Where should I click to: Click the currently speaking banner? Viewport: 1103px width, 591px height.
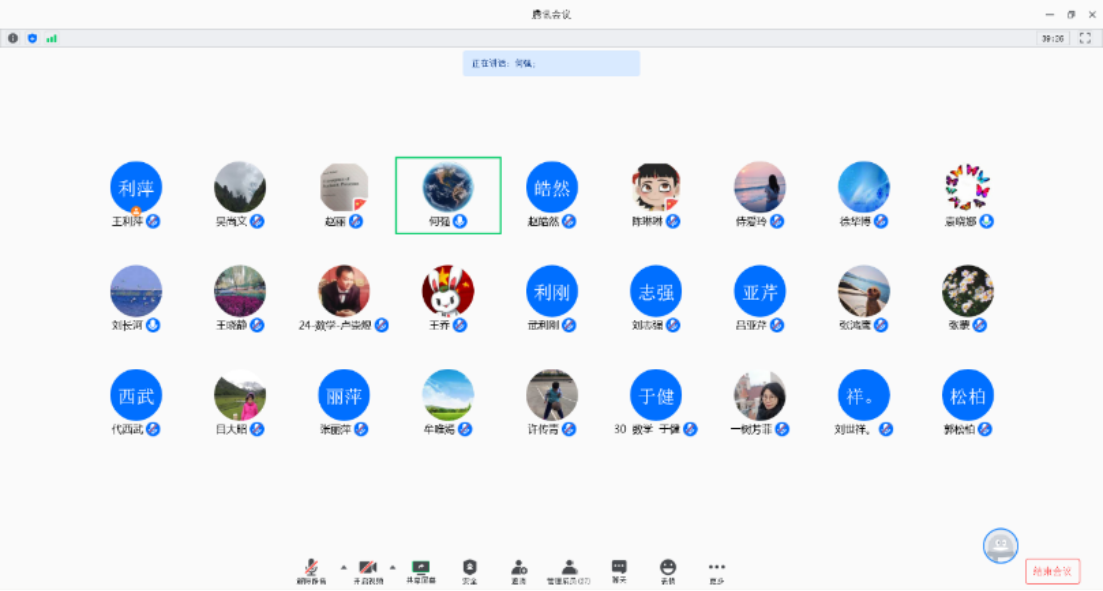[551, 63]
